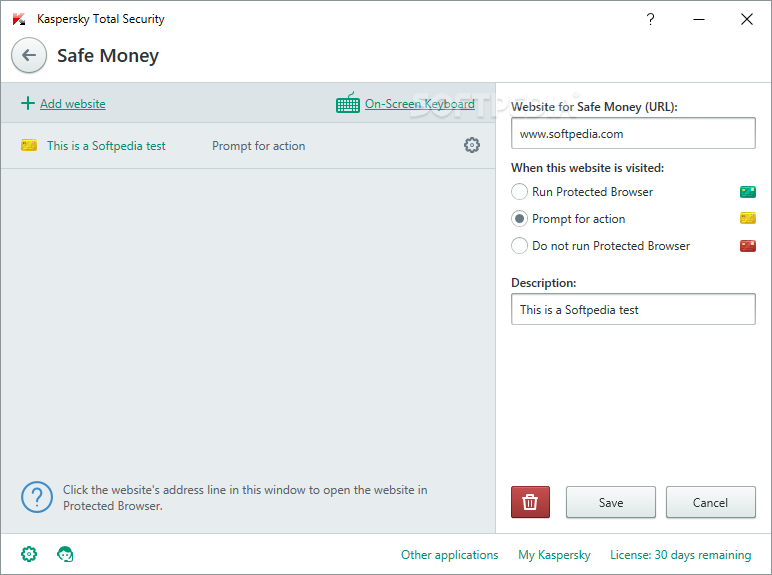Click the red card icon by Do not run Protected Browser
Screen dimensions: 772x575
point(747,245)
